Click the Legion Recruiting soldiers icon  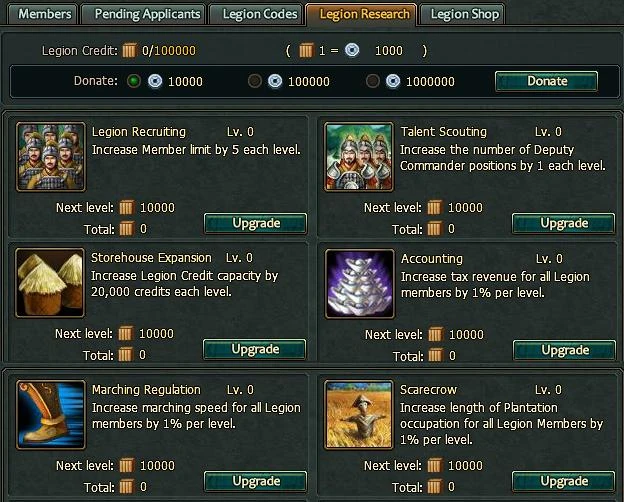(51, 156)
